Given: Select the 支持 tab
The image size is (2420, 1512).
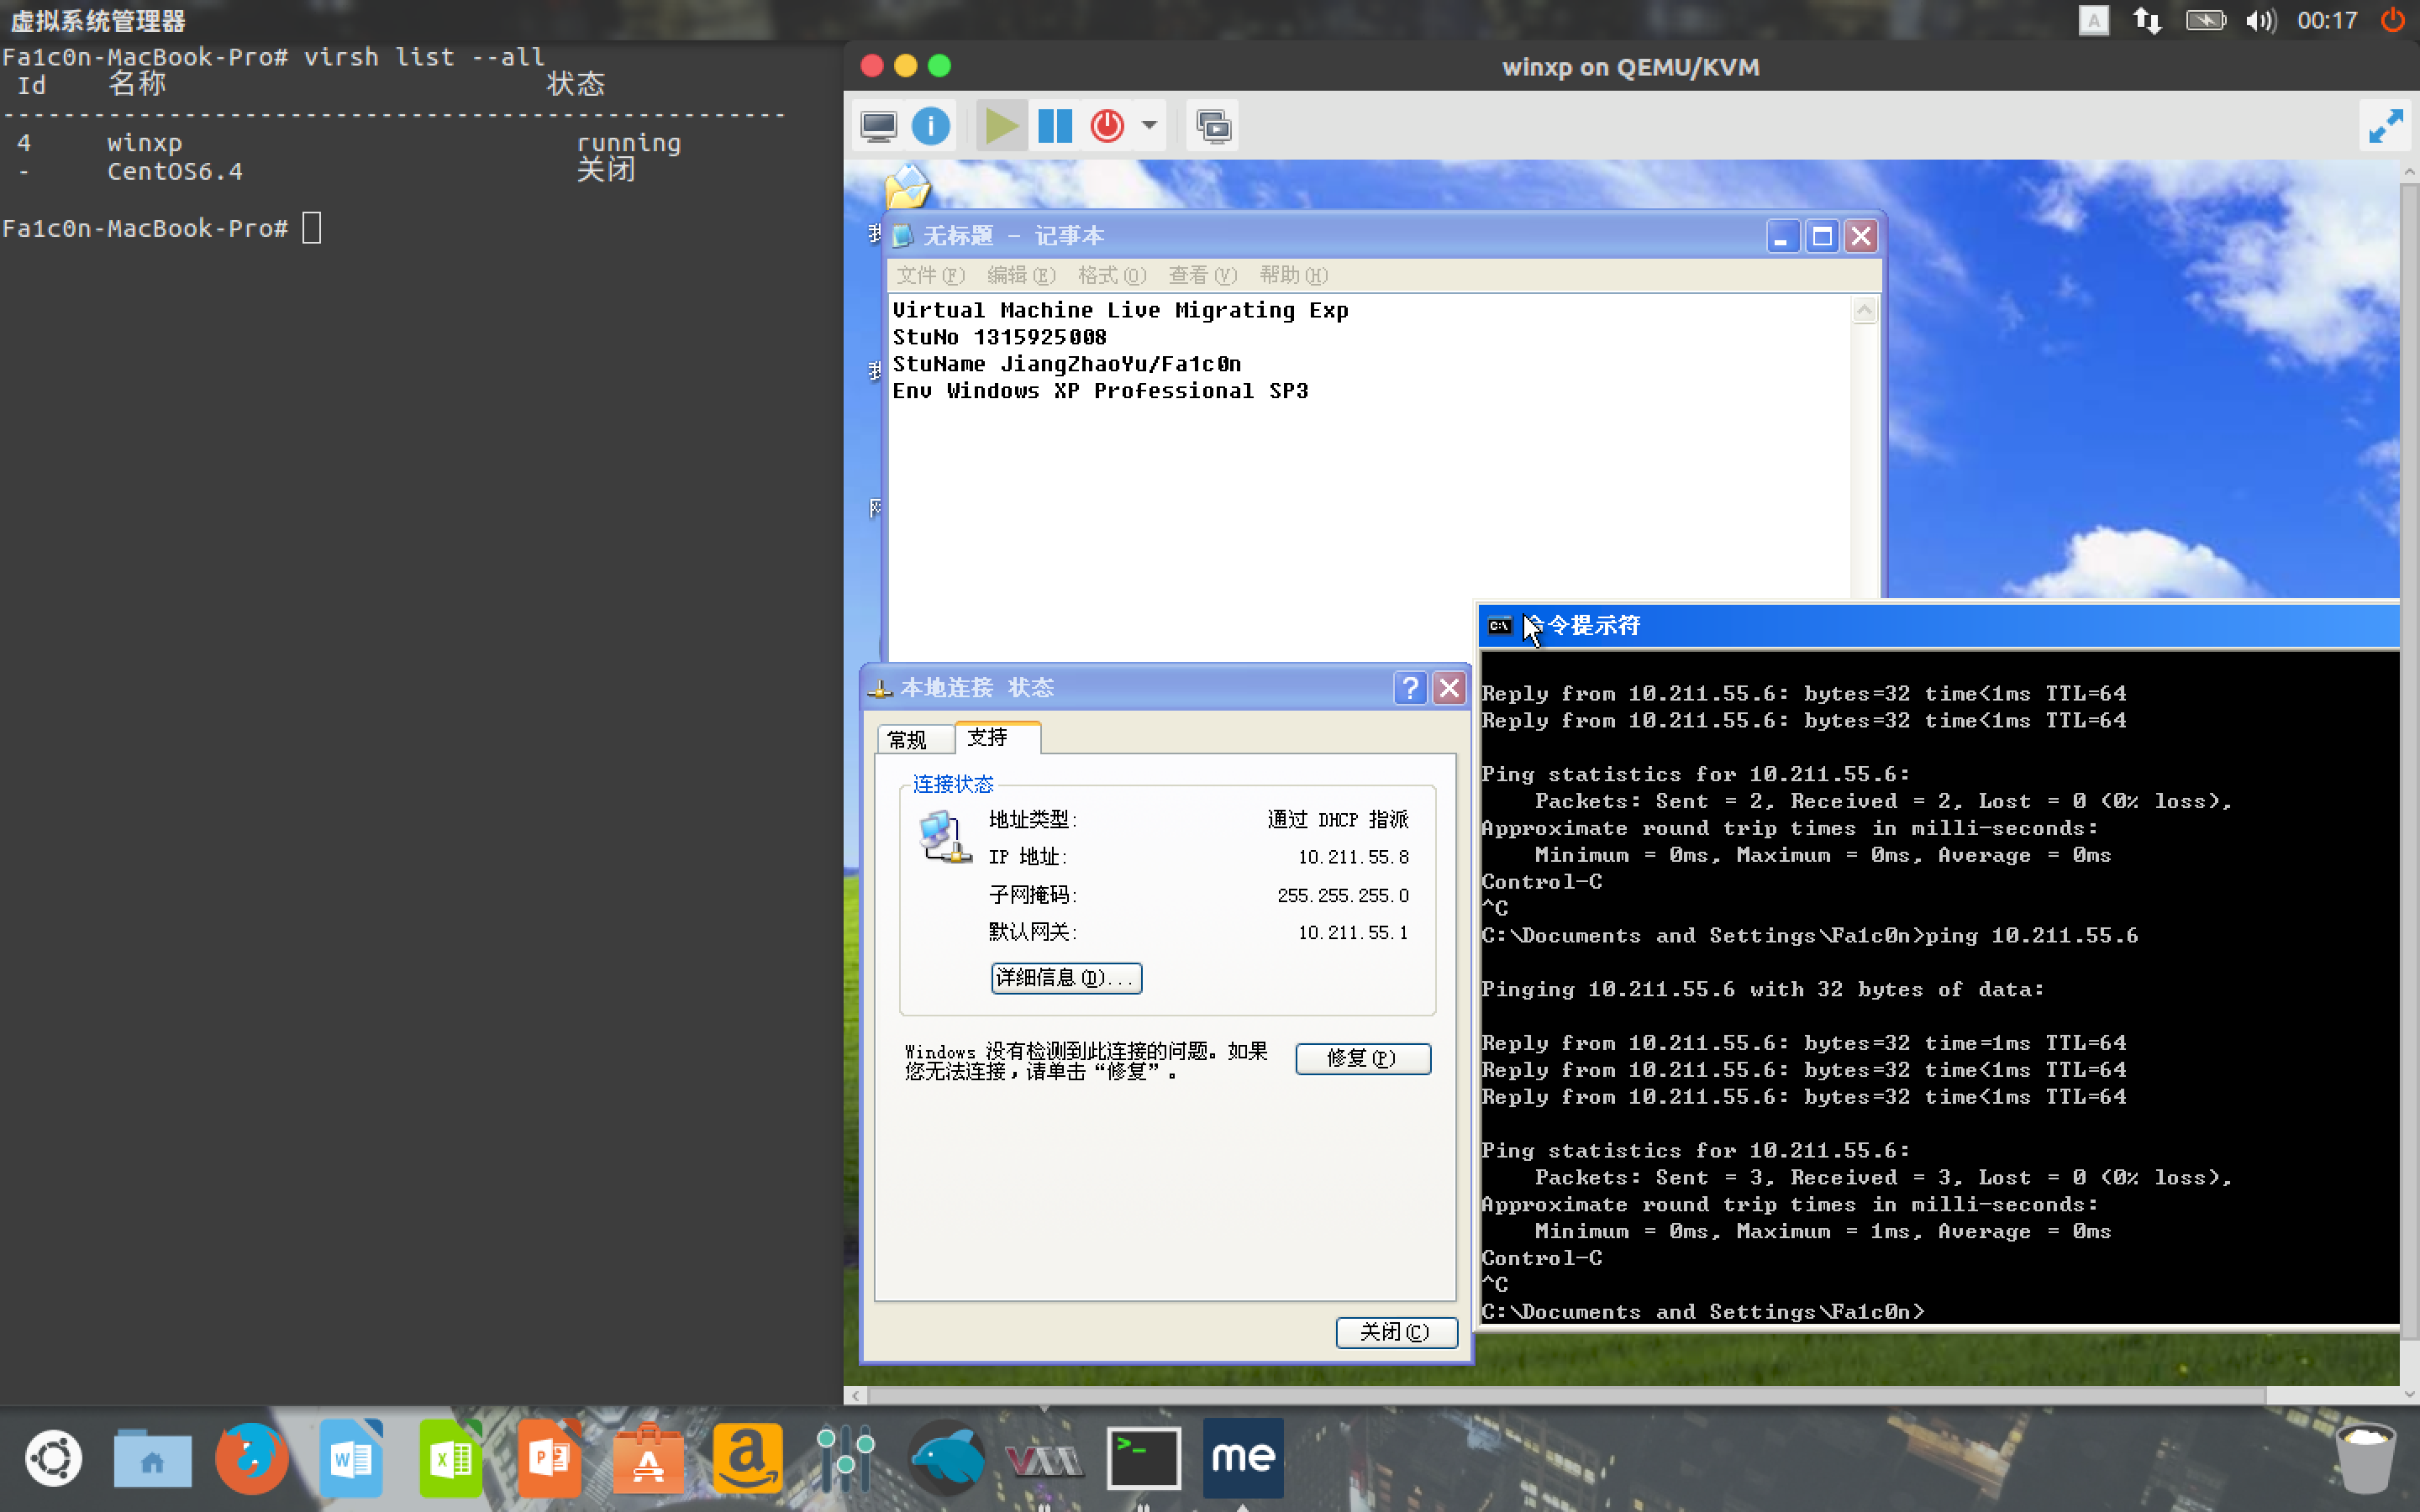Looking at the screenshot, I should coord(989,737).
